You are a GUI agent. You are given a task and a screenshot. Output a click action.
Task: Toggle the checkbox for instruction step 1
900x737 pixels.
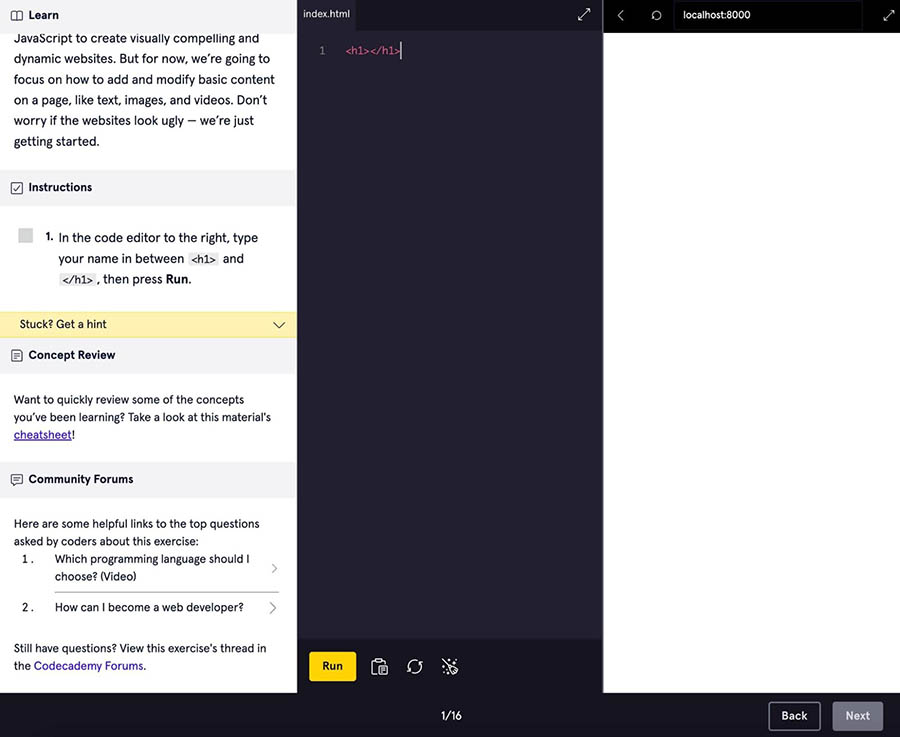click(x=26, y=236)
